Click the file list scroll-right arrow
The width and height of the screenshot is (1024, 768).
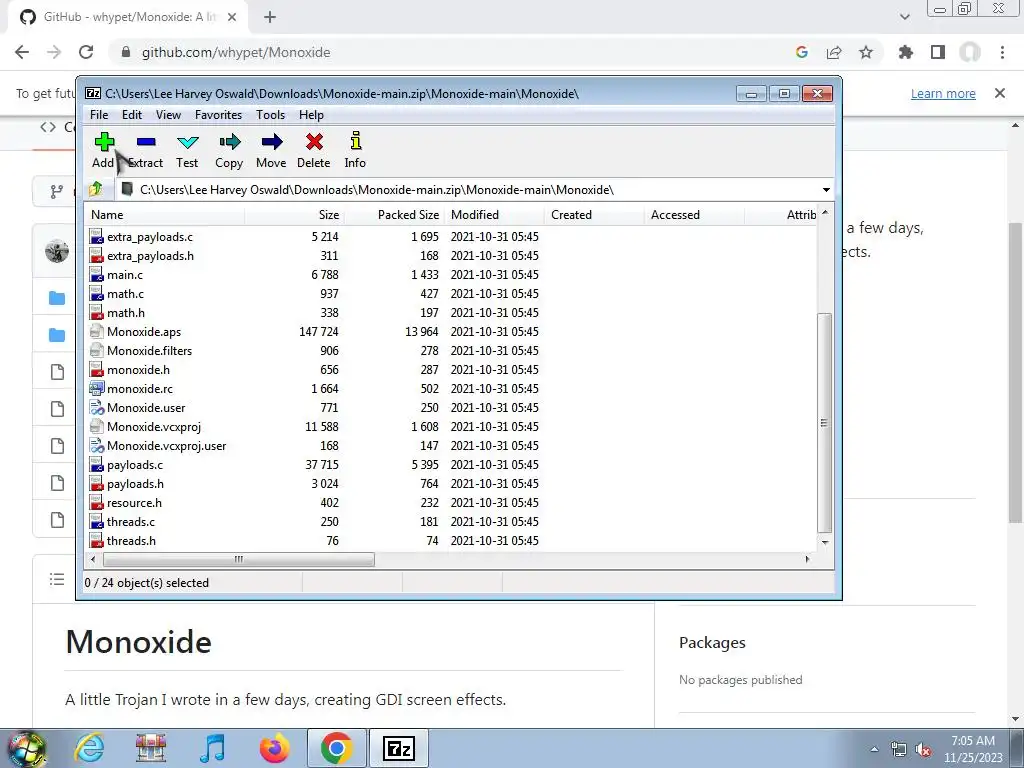808,559
